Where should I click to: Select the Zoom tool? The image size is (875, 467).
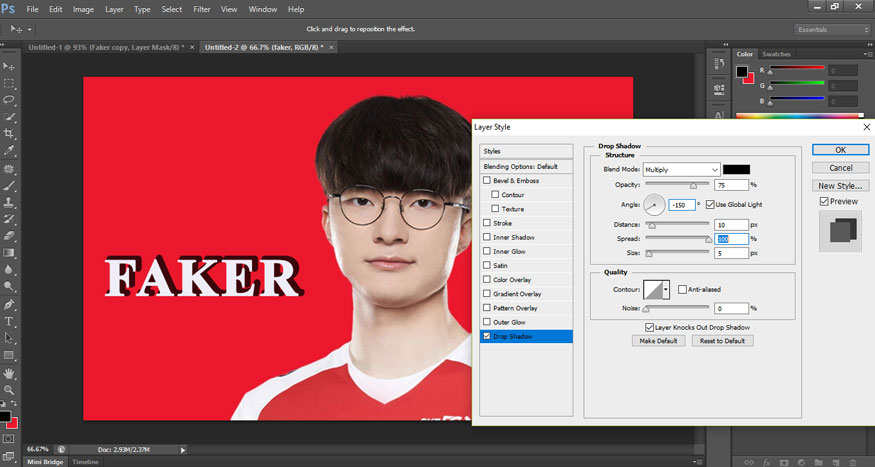tap(9, 390)
